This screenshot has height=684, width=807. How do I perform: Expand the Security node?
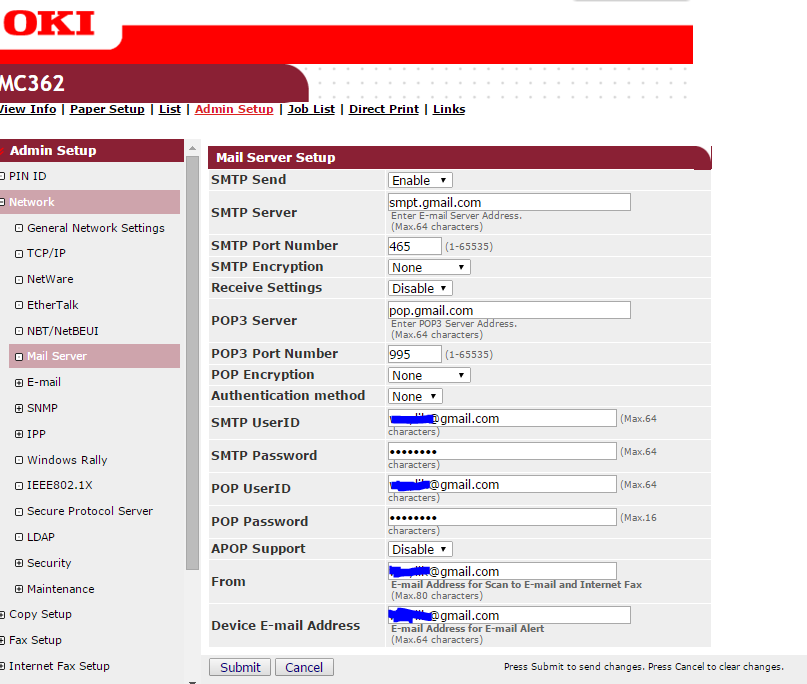pos(49,562)
